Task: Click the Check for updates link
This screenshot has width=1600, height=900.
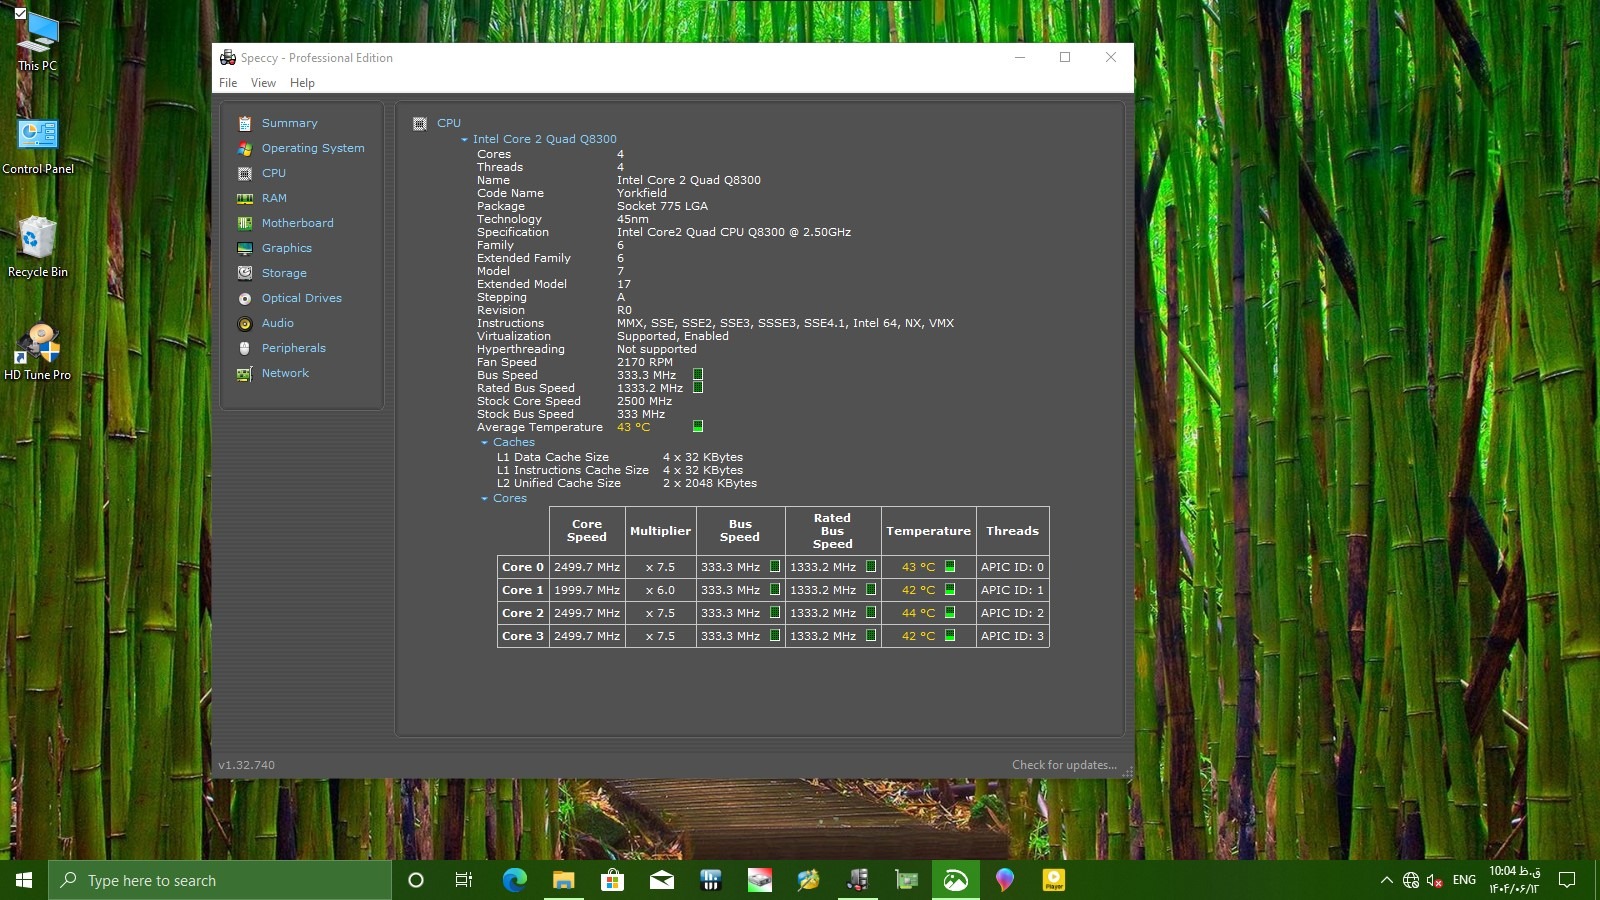Action: (1064, 765)
